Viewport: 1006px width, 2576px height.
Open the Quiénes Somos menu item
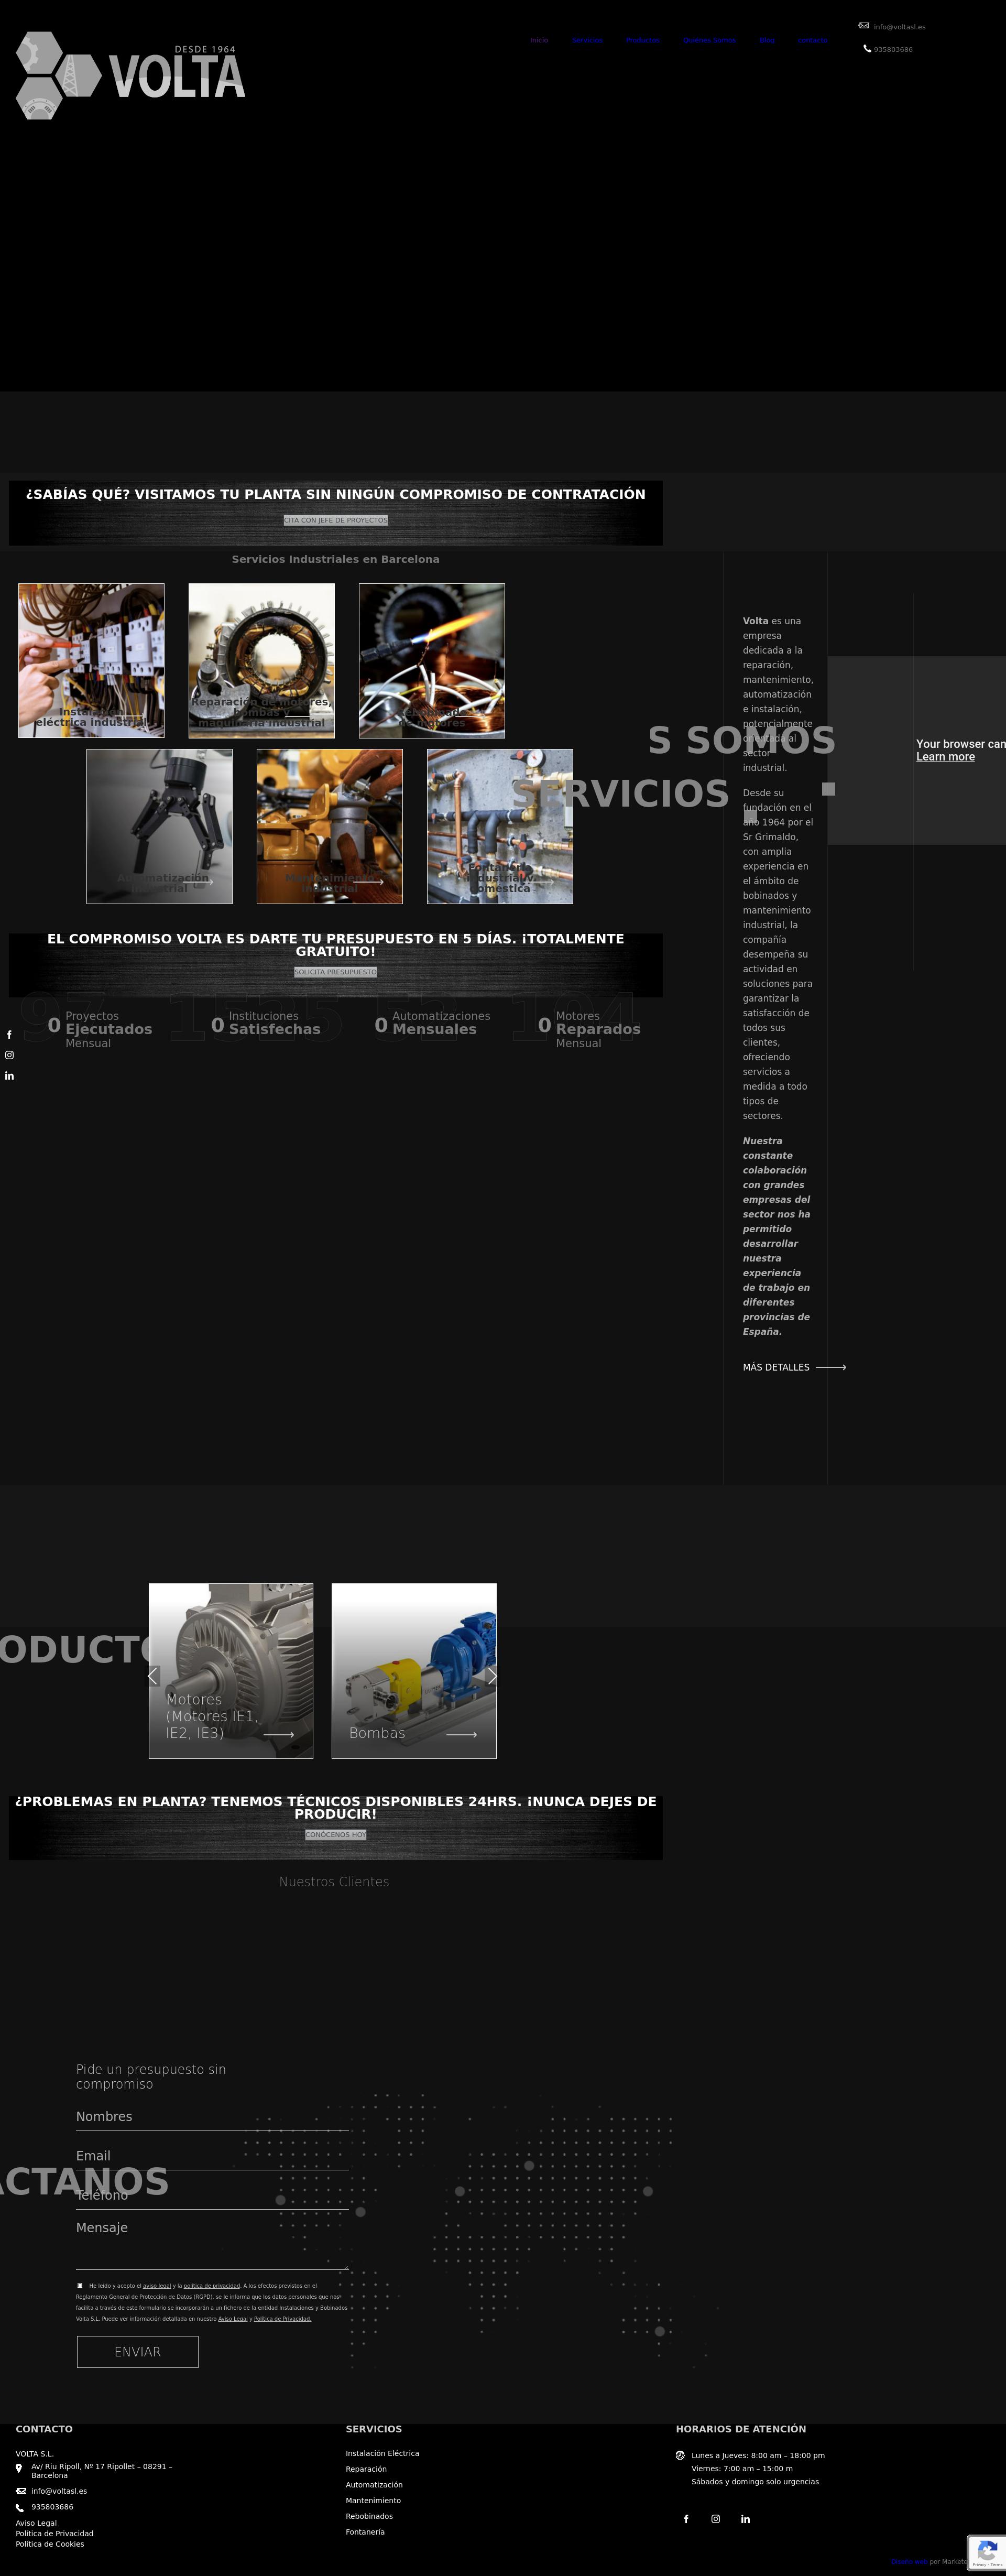point(709,40)
